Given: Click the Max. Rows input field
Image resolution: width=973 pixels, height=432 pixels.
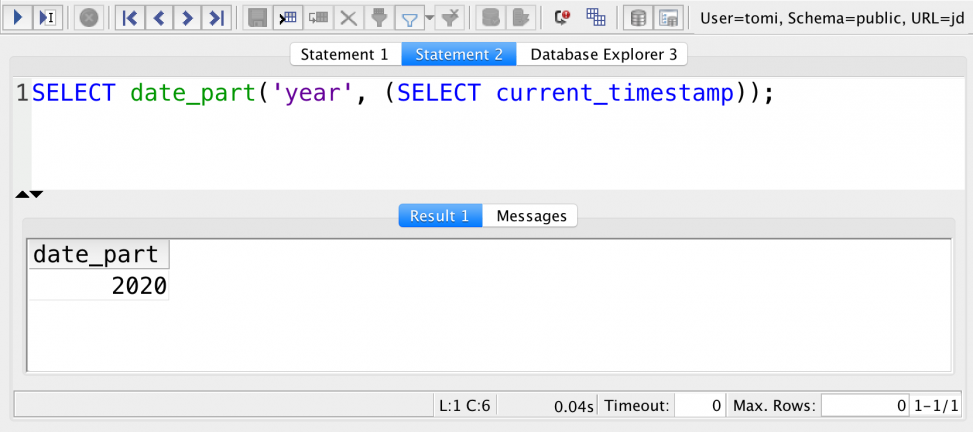Looking at the screenshot, I should [865, 406].
